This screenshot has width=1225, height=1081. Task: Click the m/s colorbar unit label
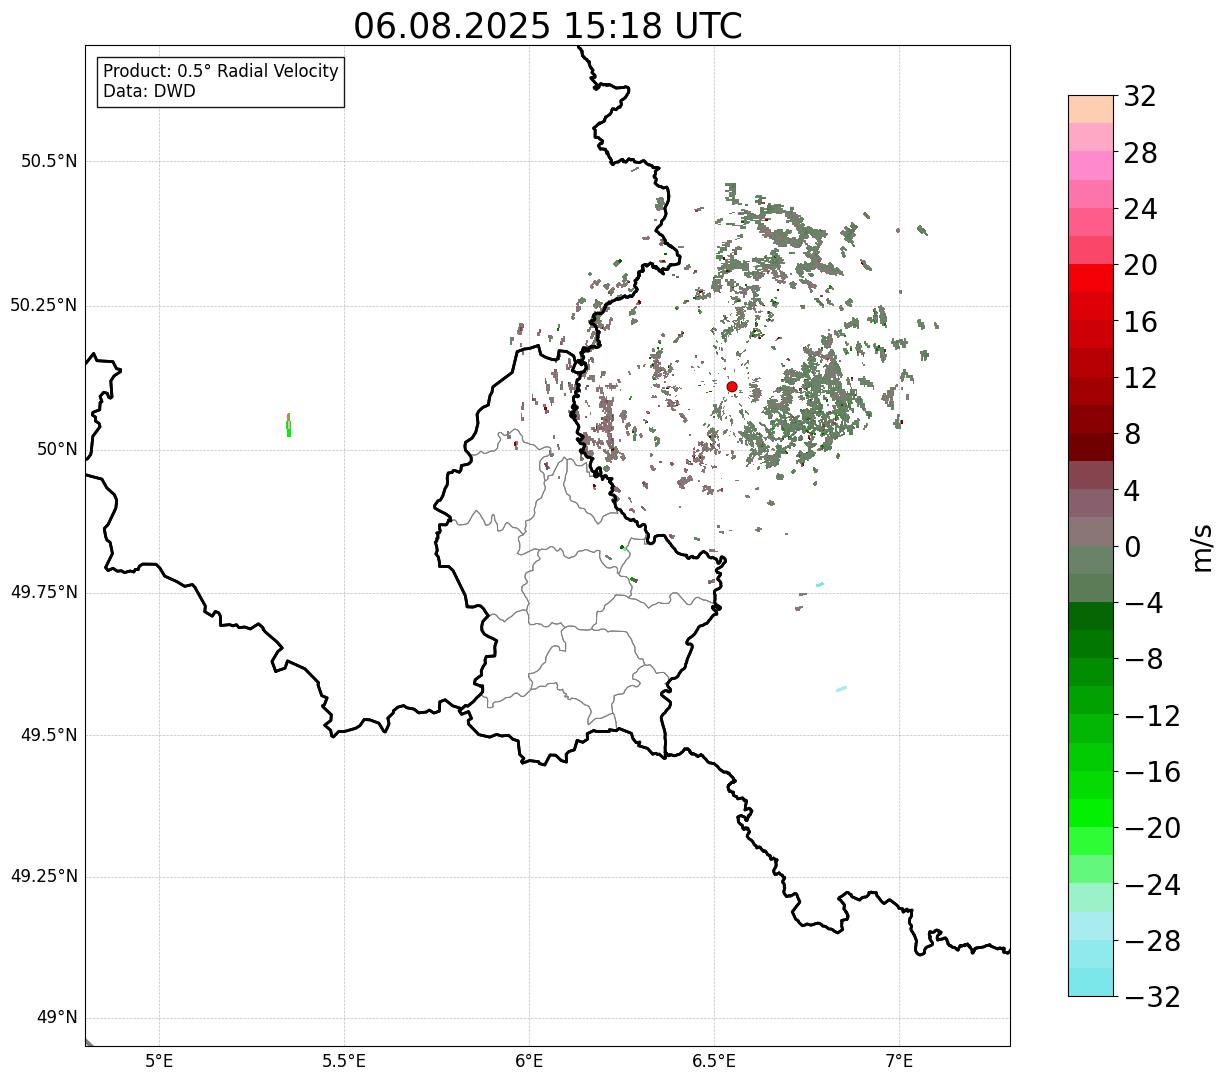pyautogui.click(x=1202, y=547)
